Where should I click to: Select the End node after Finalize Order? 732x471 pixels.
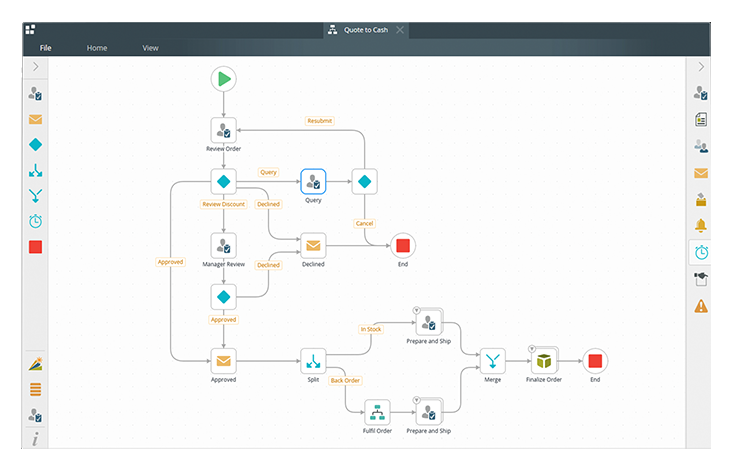595,361
